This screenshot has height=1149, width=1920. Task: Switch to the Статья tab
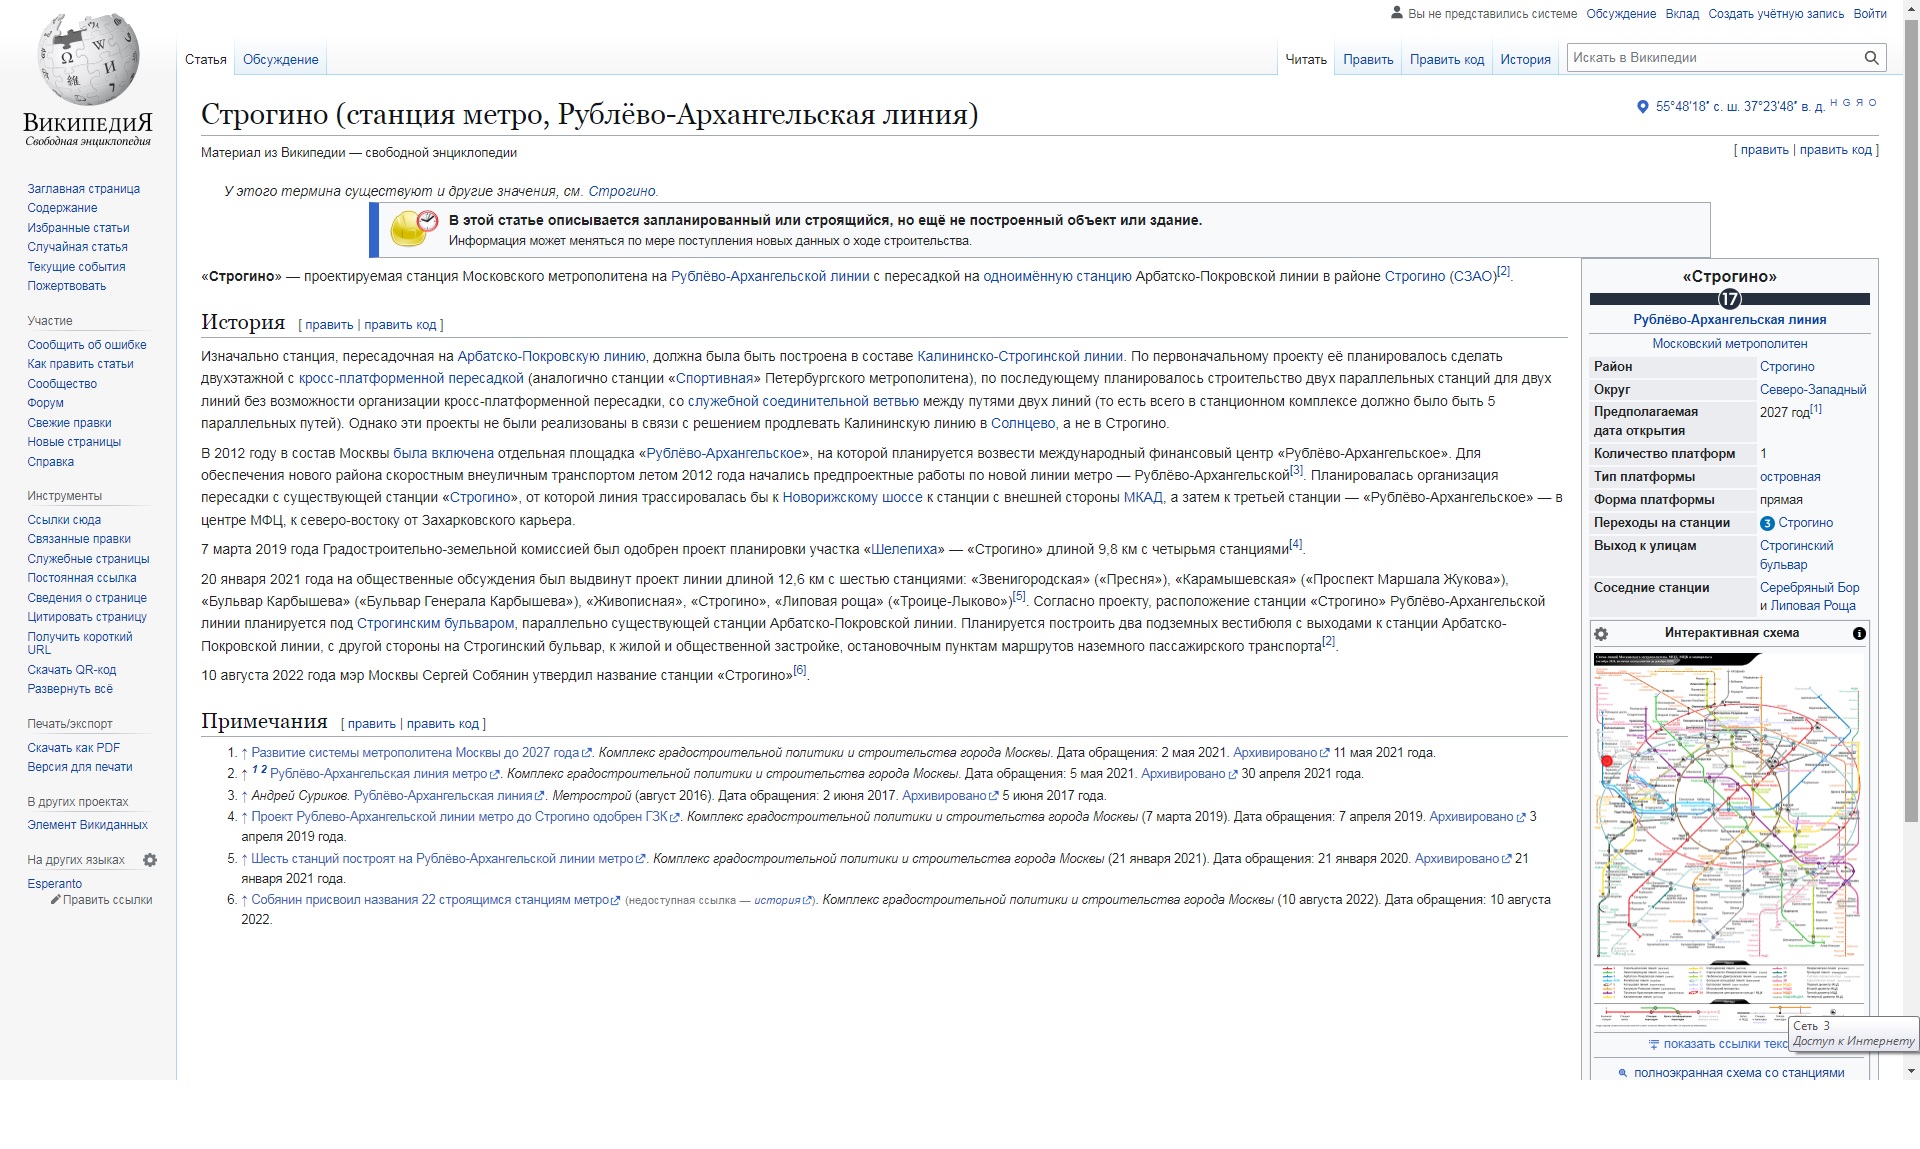click(x=206, y=60)
